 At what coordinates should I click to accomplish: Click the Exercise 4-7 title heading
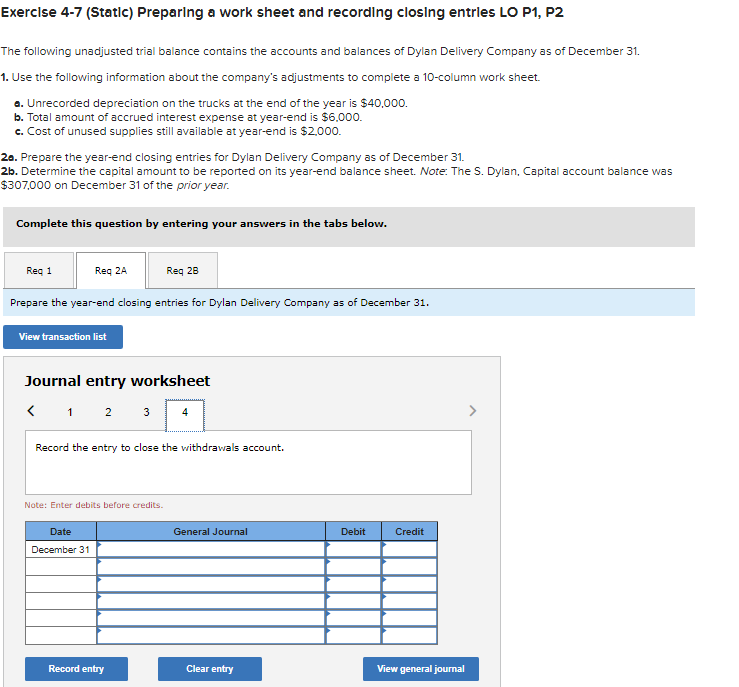point(282,12)
